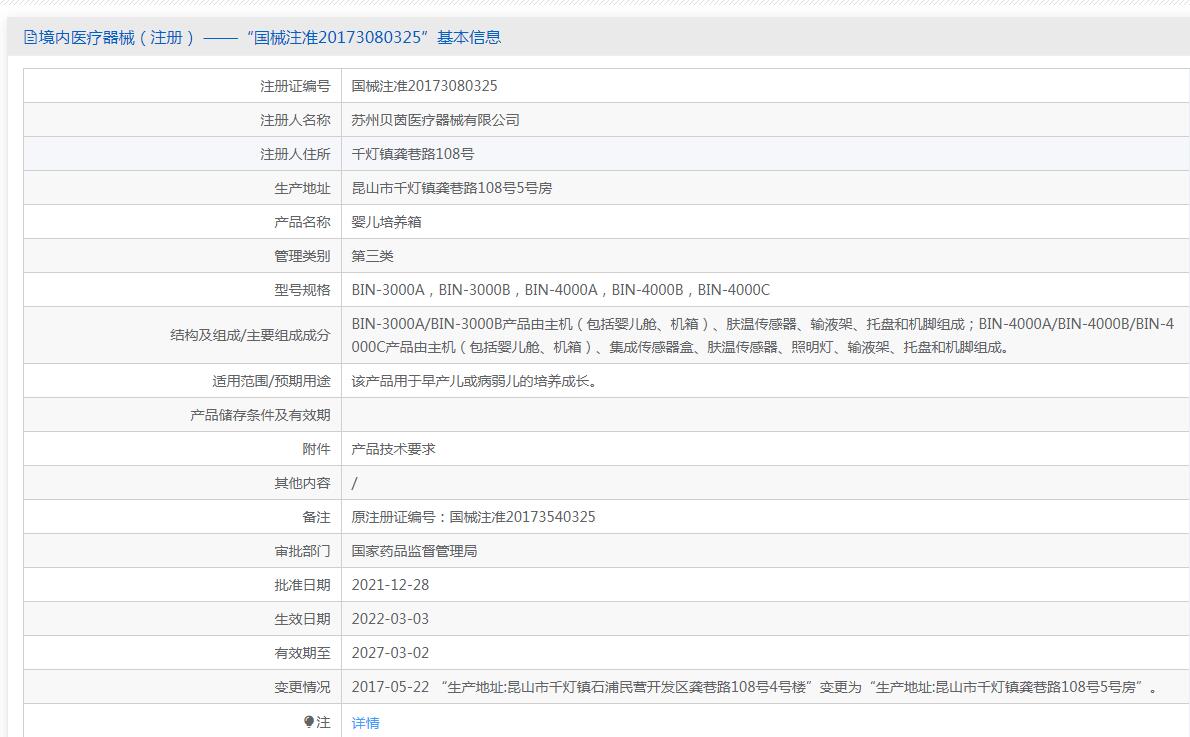Screen dimensions: 1190x737
Task: Select expiry date 2027-03-02
Action: [x=390, y=653]
